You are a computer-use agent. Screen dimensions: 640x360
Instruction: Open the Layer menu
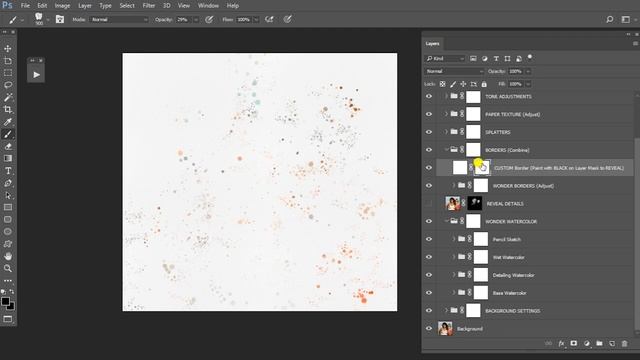(x=85, y=6)
